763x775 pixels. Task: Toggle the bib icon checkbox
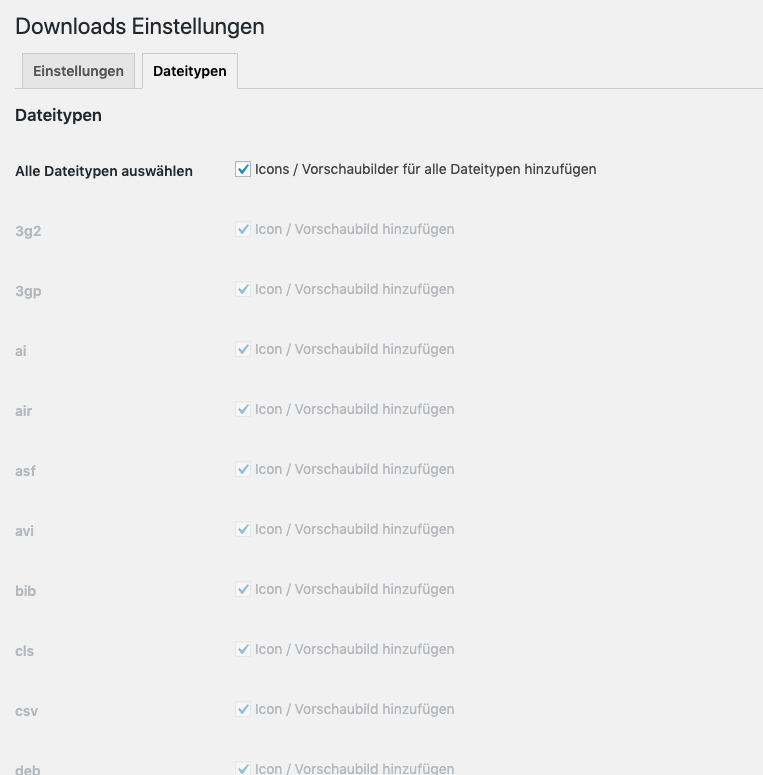click(x=243, y=590)
